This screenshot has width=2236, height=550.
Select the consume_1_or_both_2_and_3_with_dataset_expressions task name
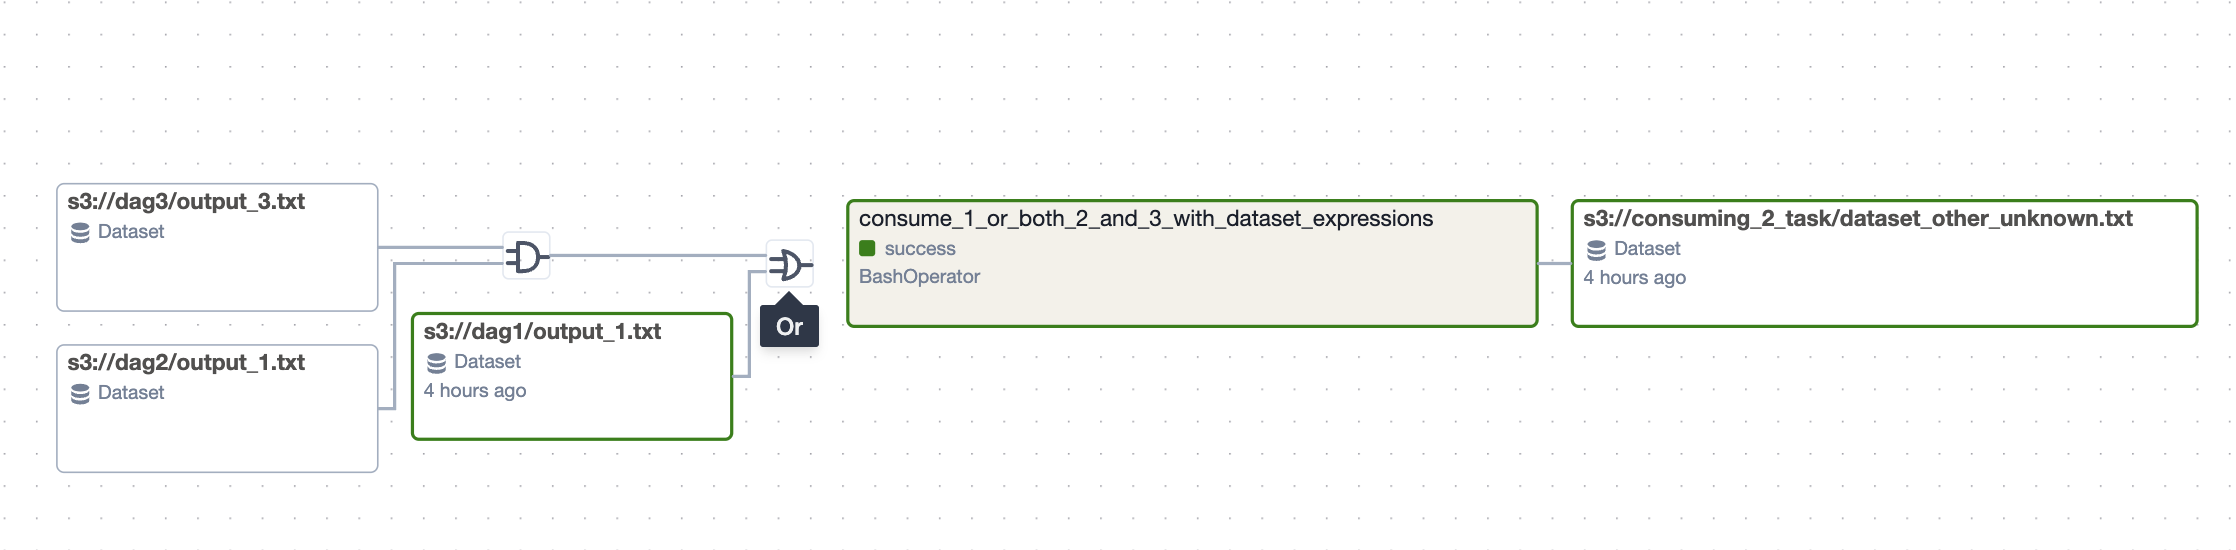tap(1145, 219)
